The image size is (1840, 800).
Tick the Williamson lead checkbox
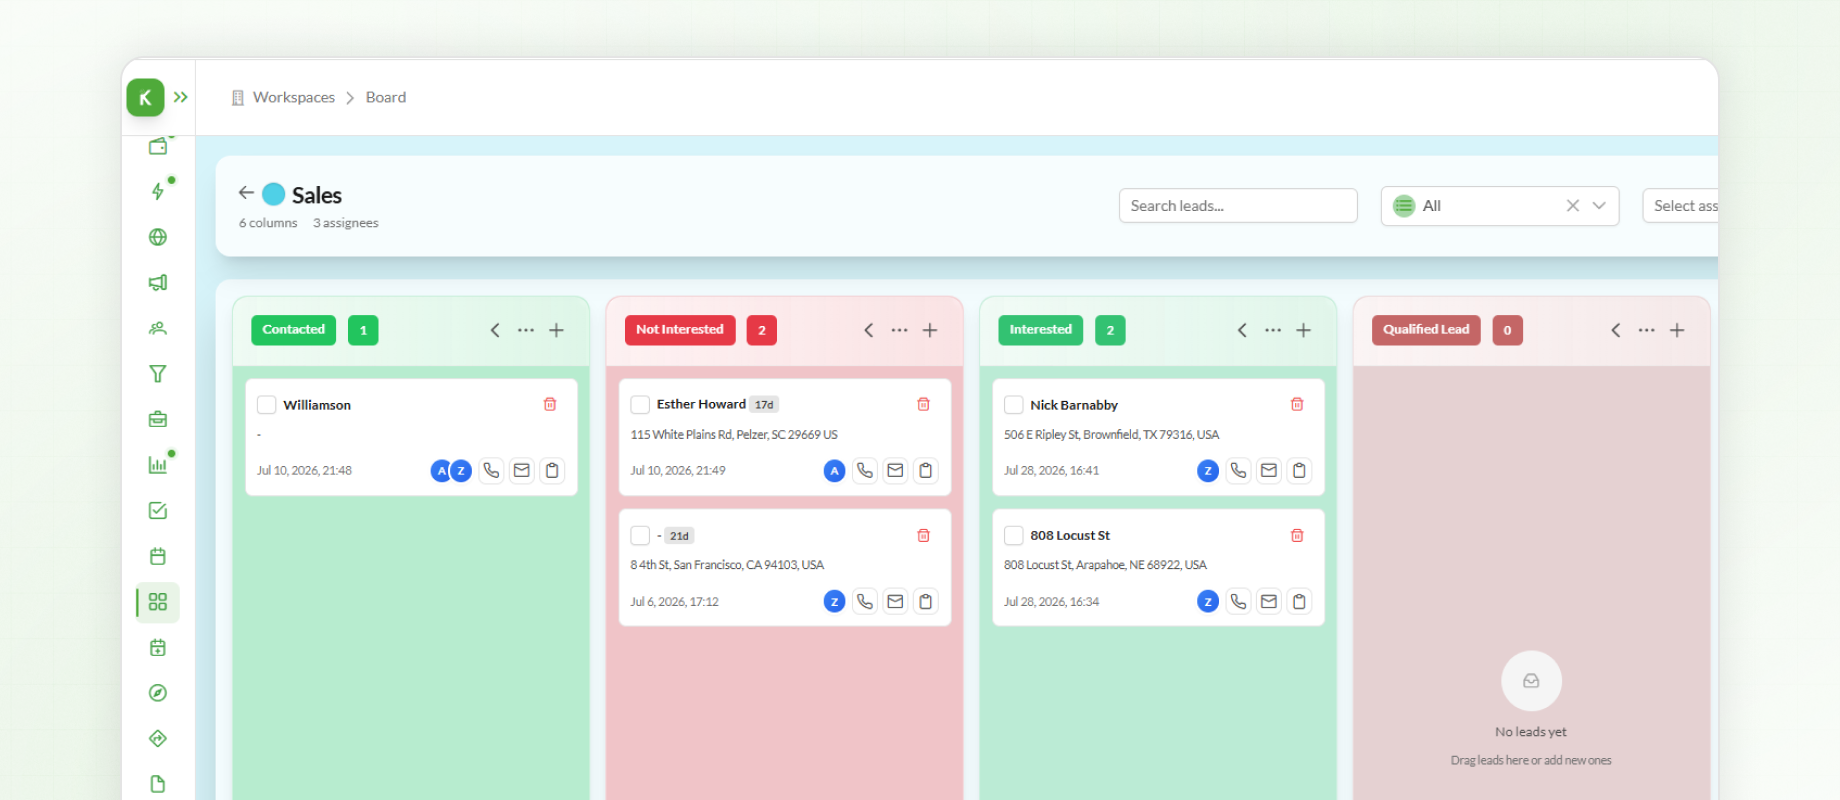267,405
